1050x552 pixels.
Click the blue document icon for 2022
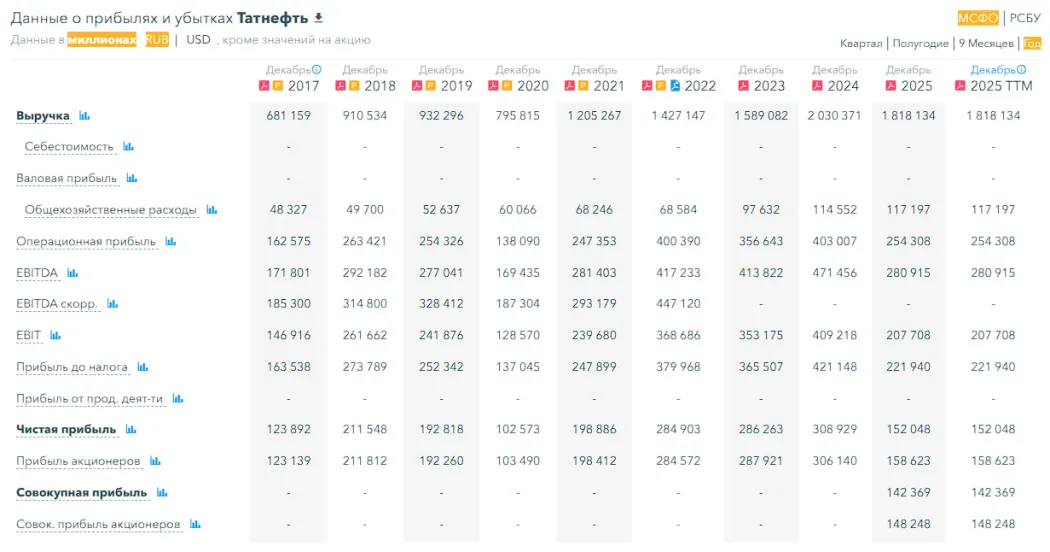[x=676, y=86]
